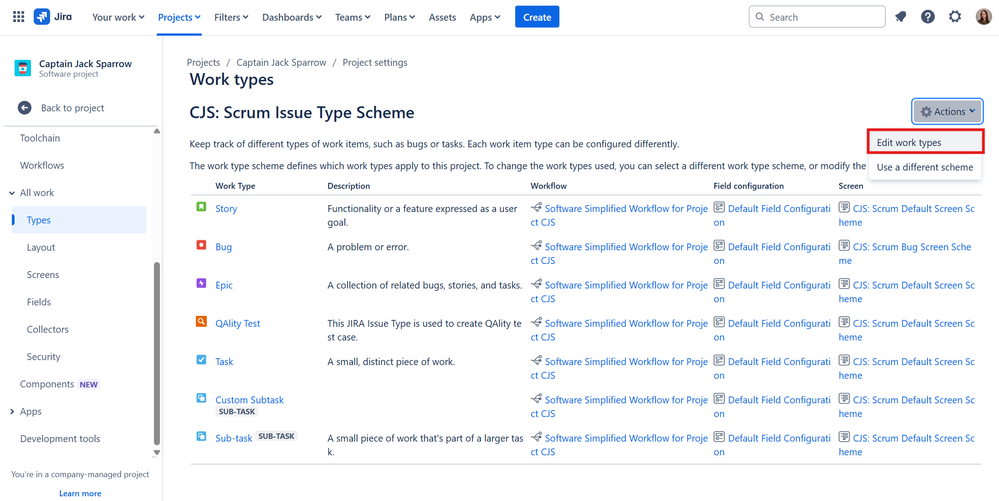
Task: Click the green Story type icon
Action: [201, 207]
